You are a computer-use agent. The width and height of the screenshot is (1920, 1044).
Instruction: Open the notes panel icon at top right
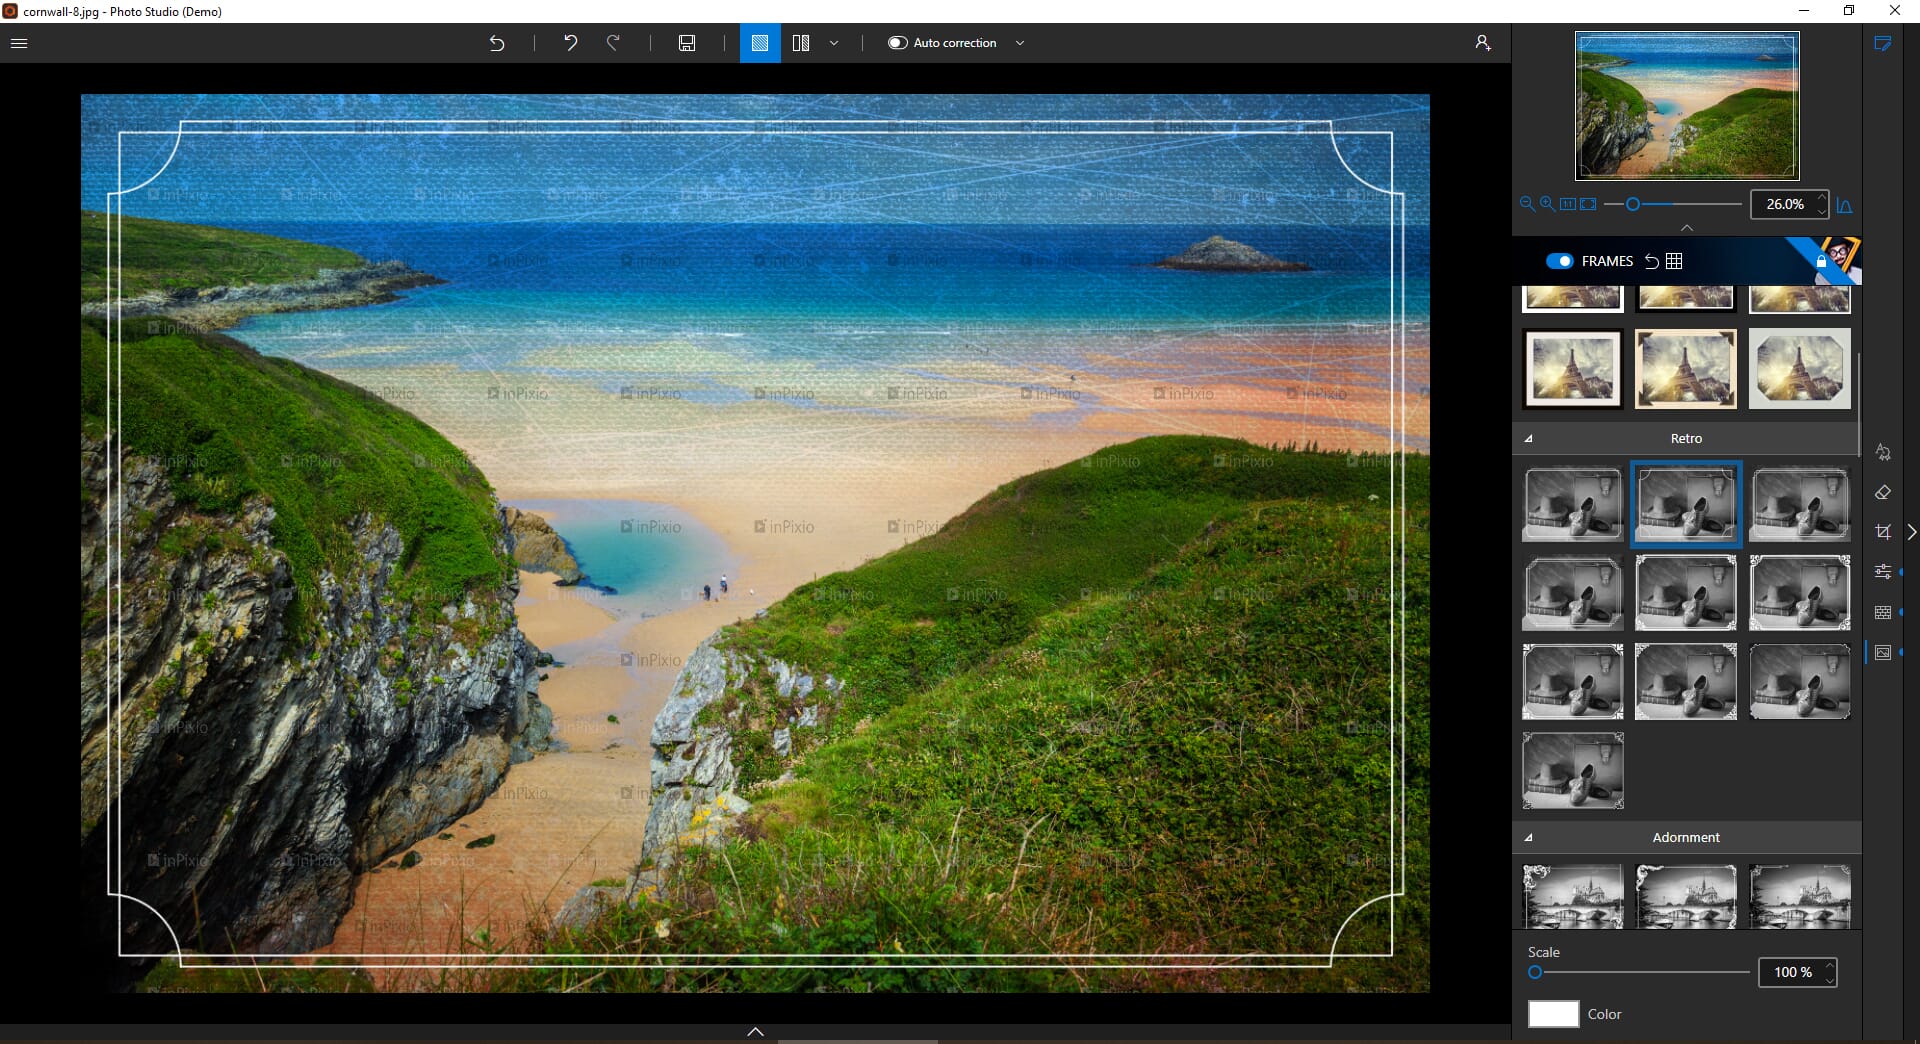pos(1882,44)
